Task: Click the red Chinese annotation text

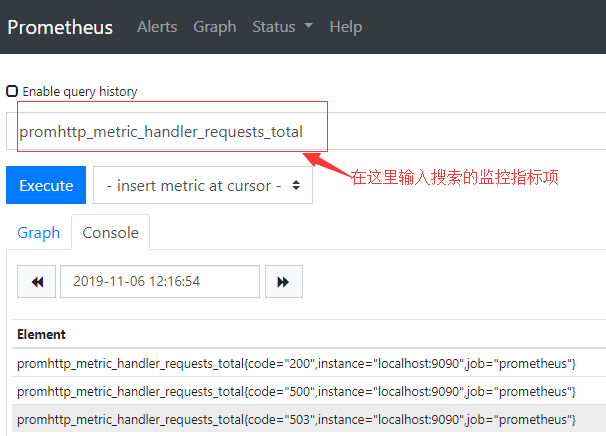Action: coord(453,177)
